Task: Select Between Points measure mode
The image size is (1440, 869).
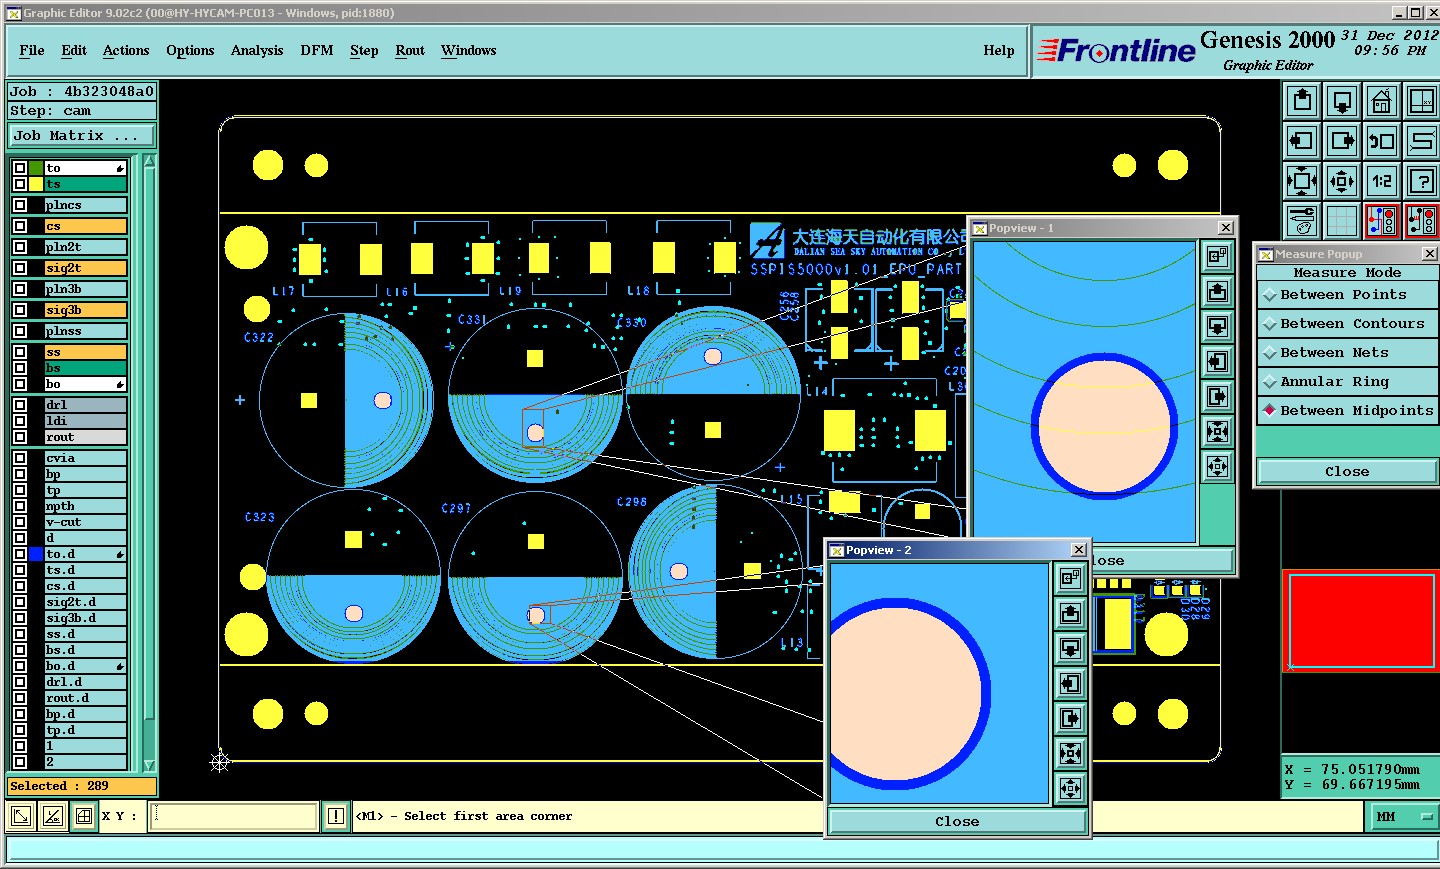Action: pyautogui.click(x=1347, y=295)
